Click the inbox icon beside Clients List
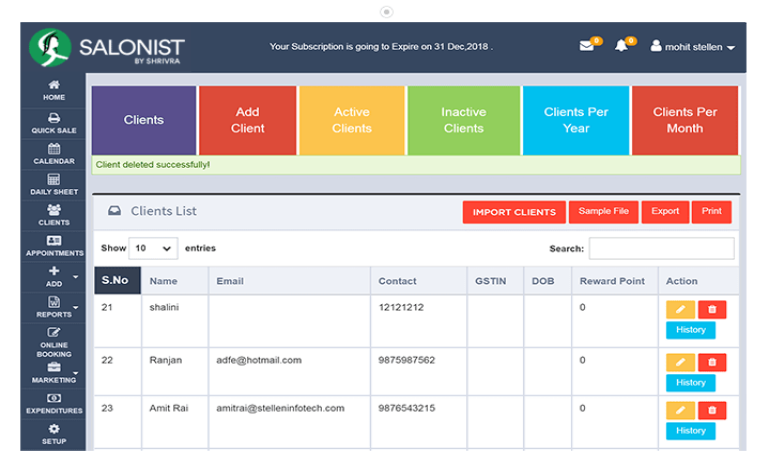The image size is (770, 470). [x=114, y=211]
